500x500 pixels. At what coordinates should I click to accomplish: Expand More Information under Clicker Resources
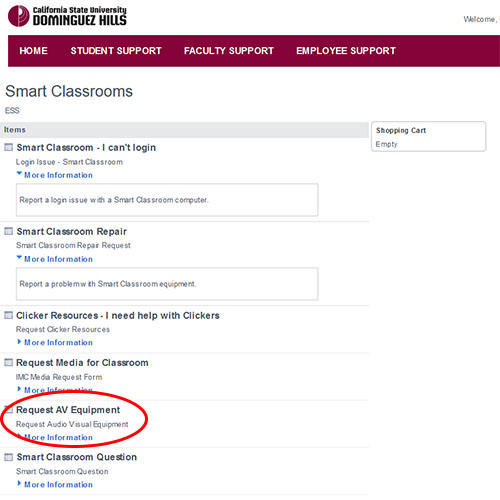[x=55, y=342]
